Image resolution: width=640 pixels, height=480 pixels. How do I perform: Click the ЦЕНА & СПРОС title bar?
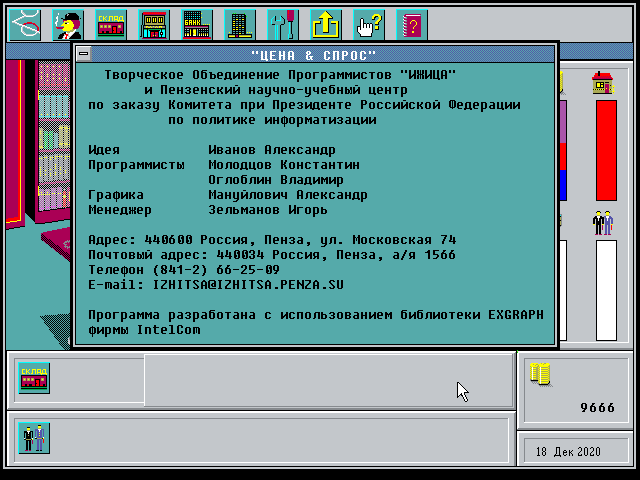point(313,55)
